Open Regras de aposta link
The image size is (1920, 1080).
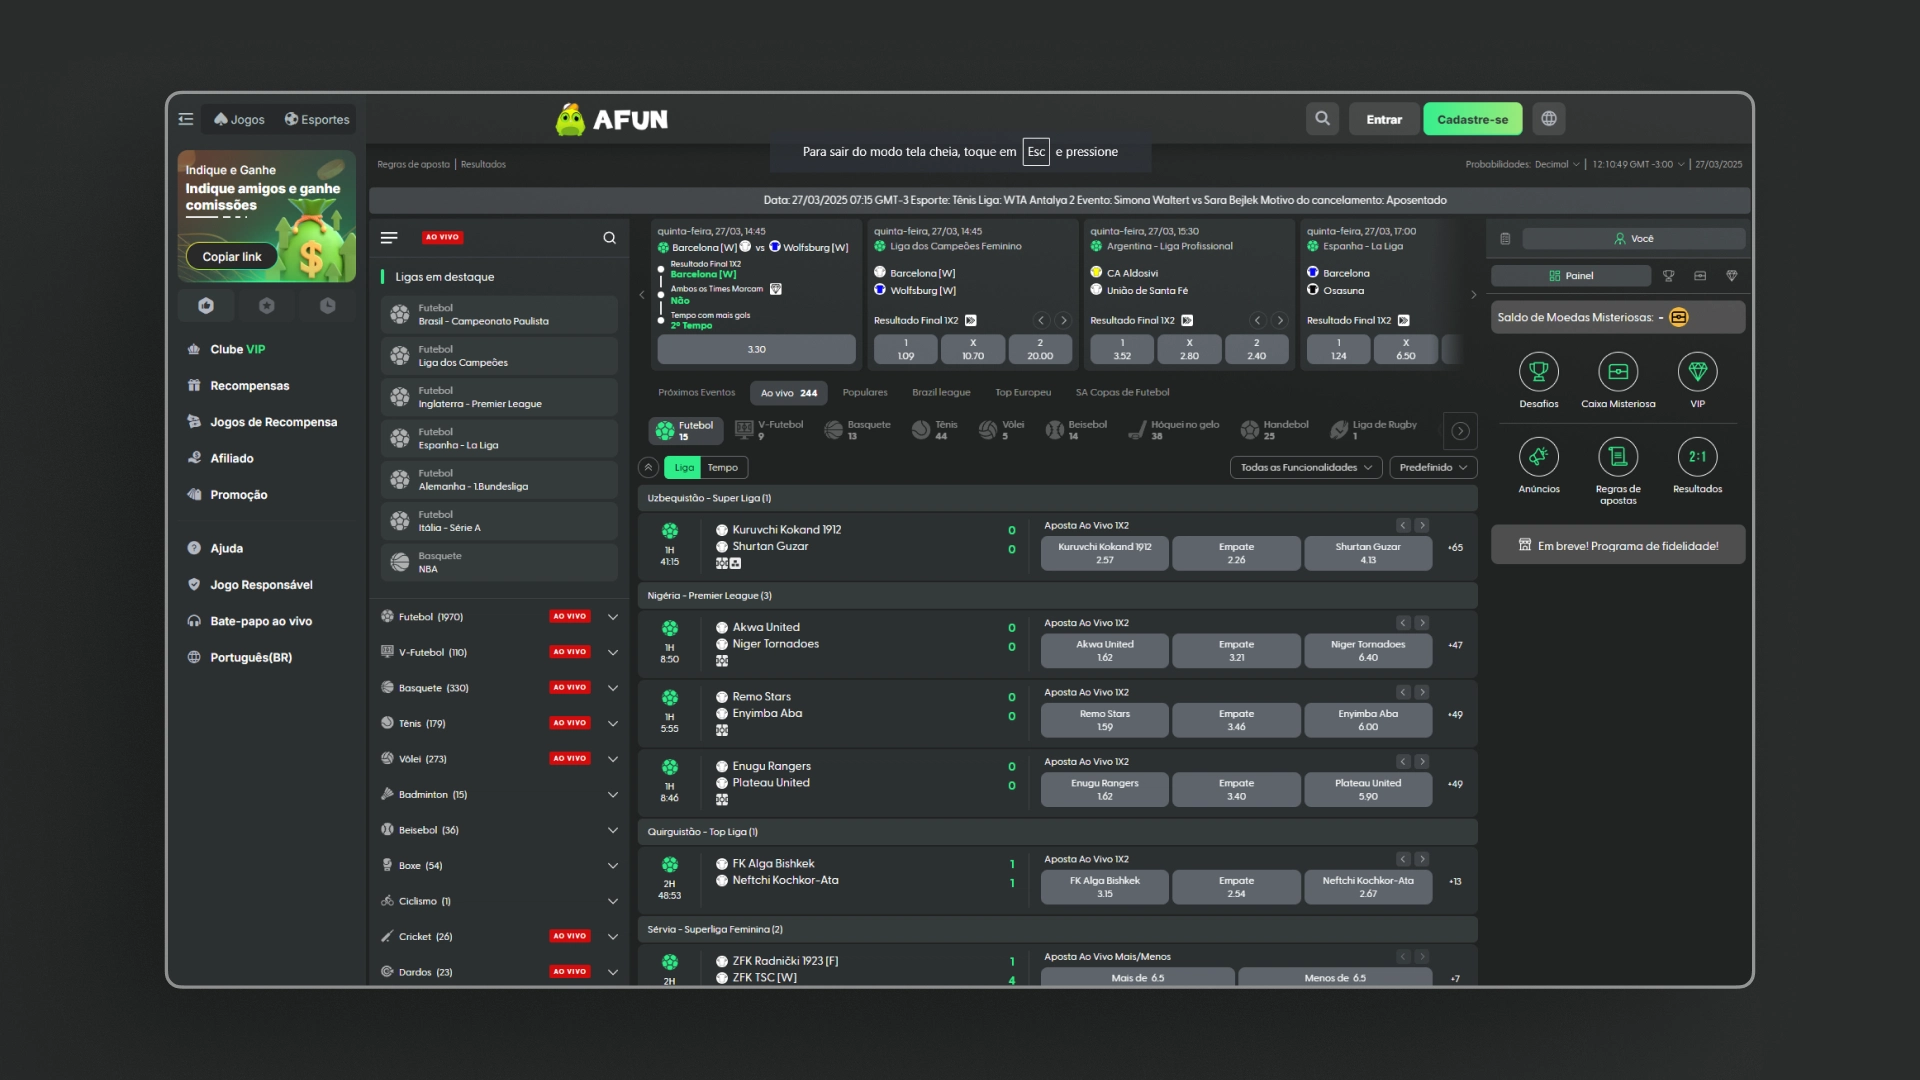click(413, 165)
